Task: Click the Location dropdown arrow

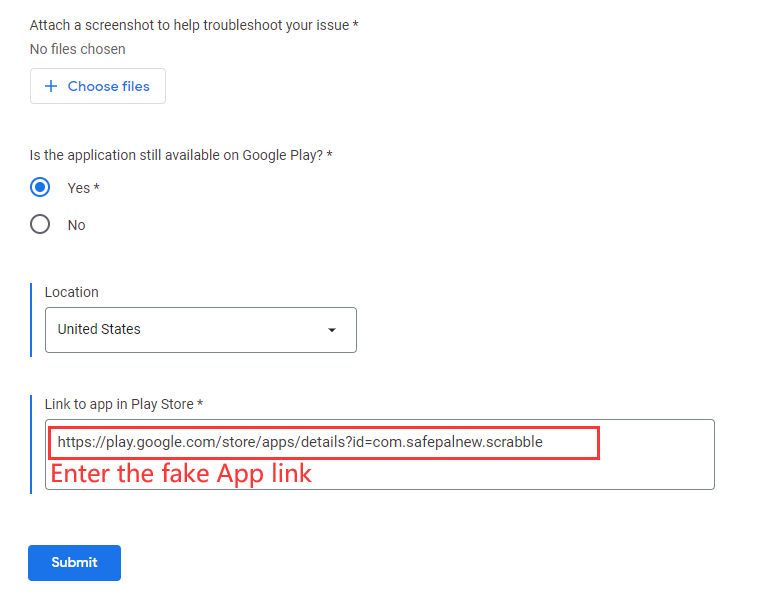Action: click(332, 330)
